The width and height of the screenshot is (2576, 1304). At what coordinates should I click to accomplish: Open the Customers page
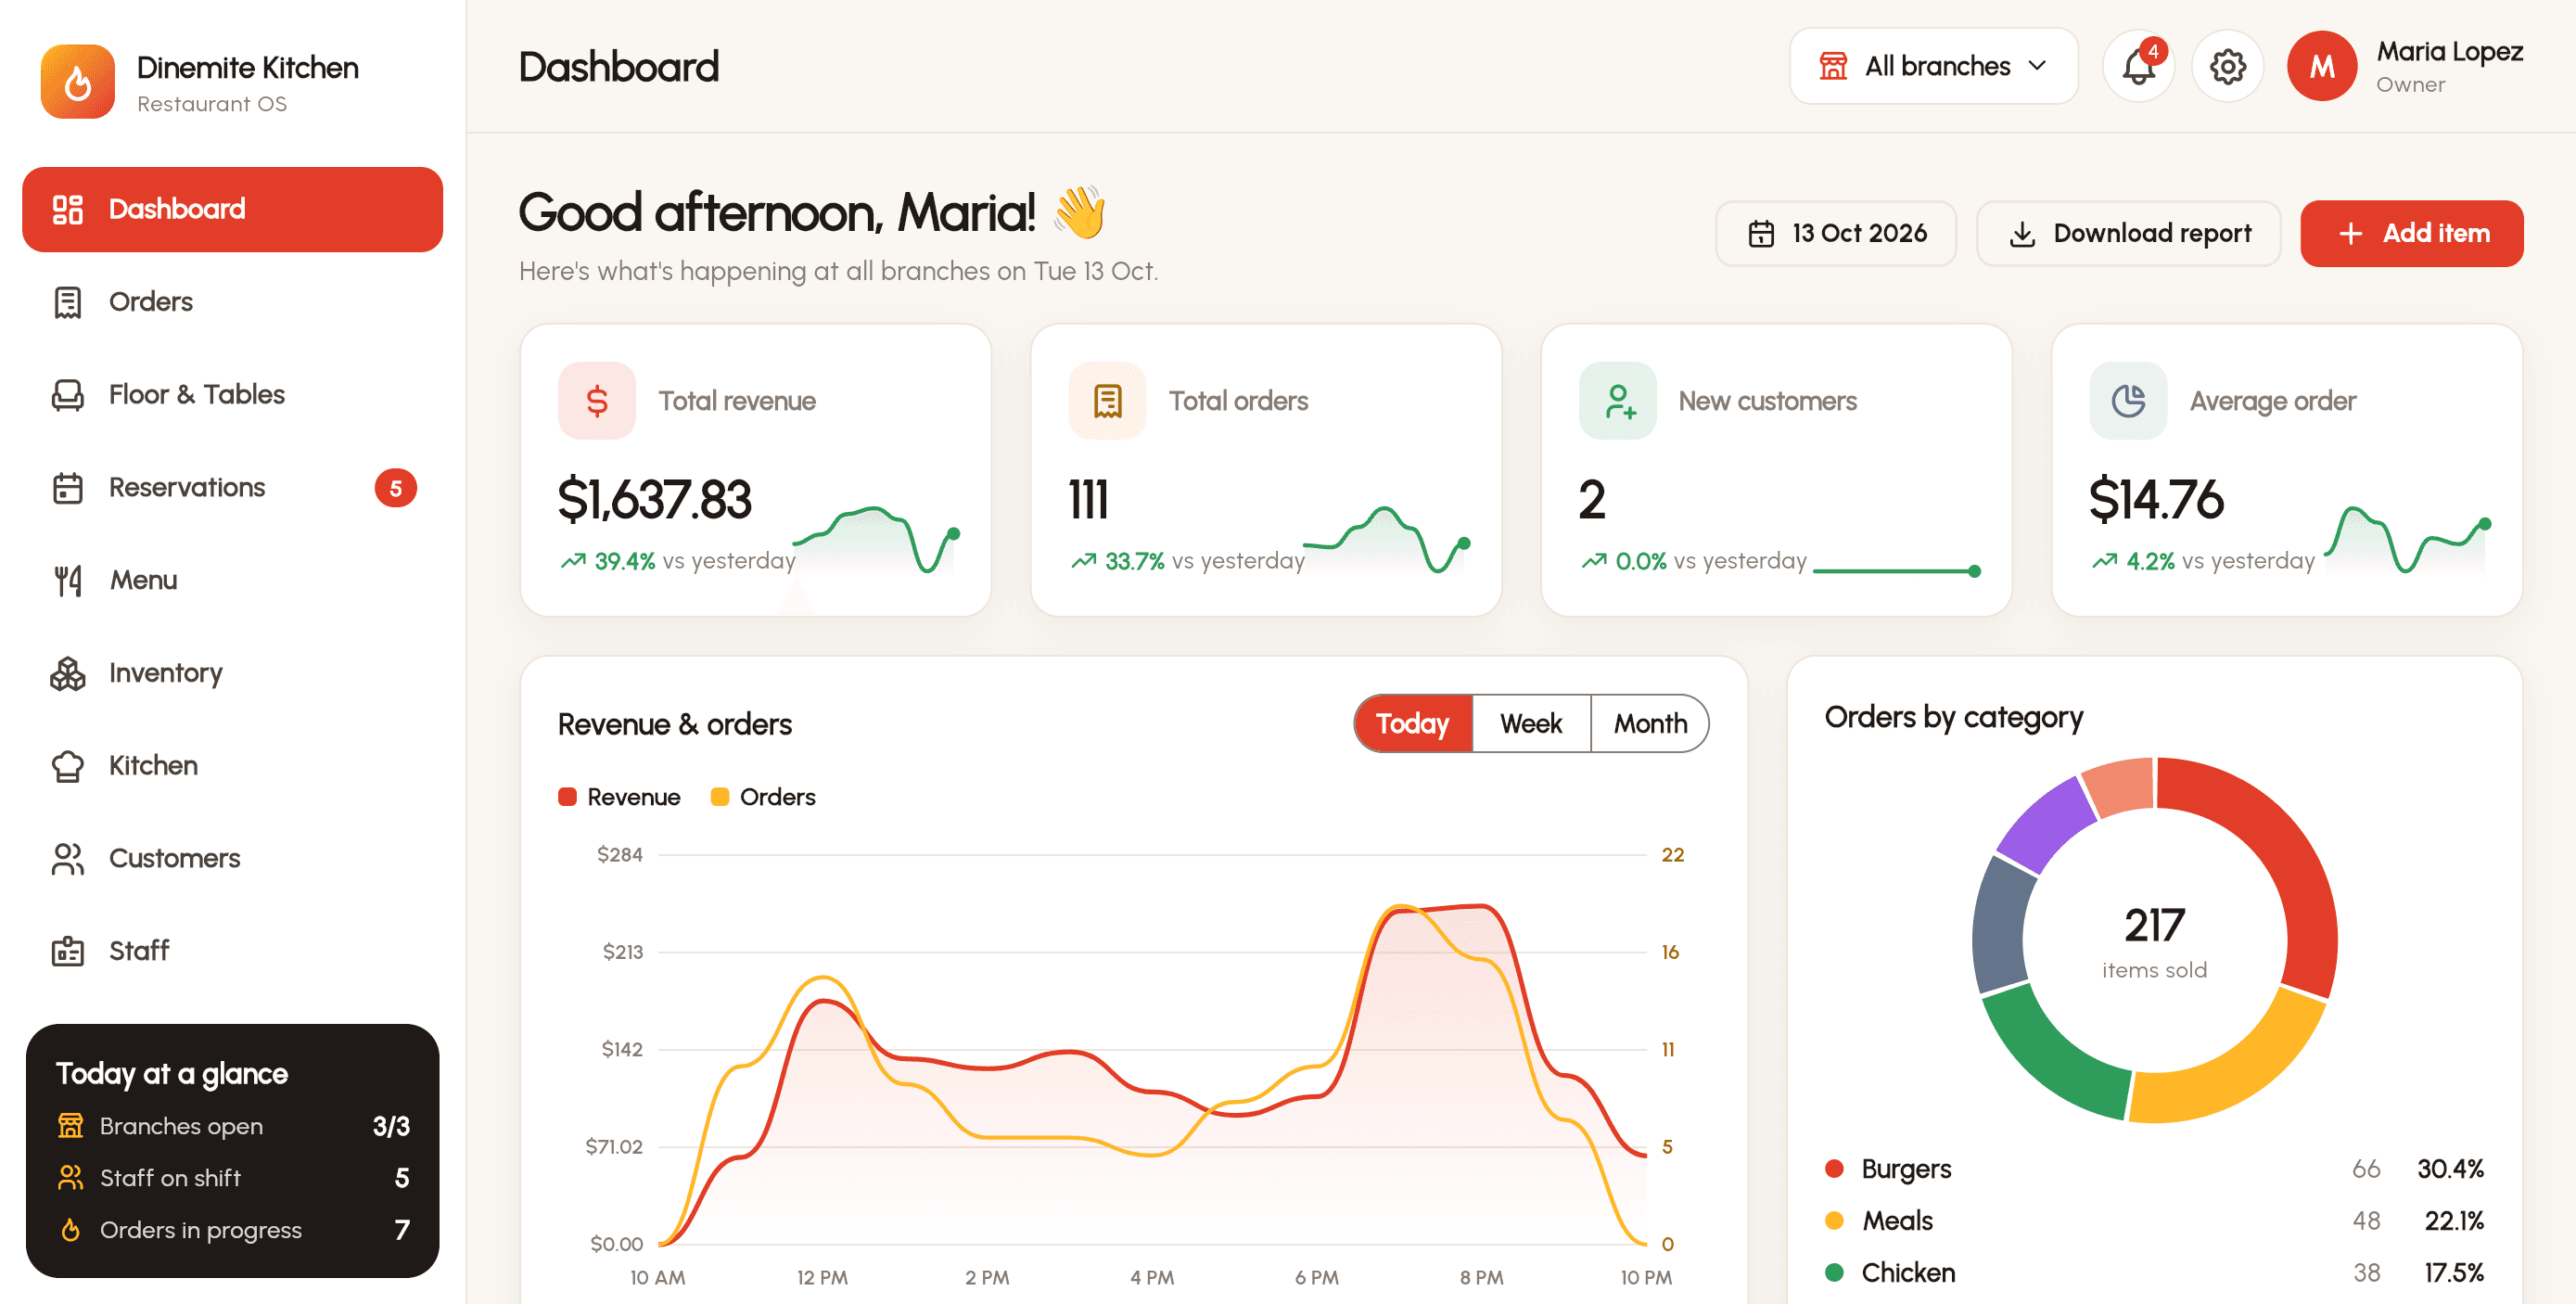tap(232, 859)
